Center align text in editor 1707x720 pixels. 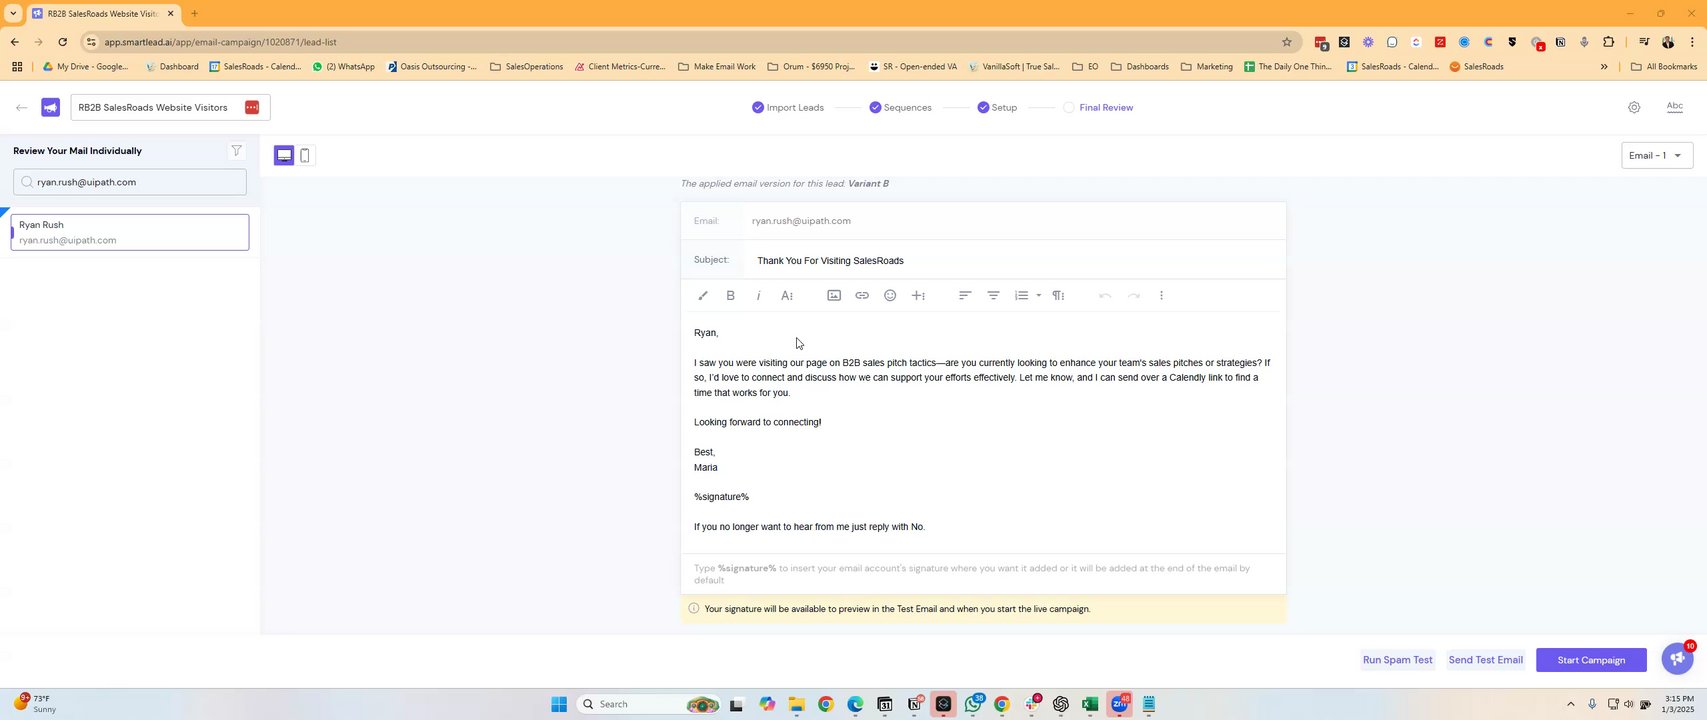[993, 296]
